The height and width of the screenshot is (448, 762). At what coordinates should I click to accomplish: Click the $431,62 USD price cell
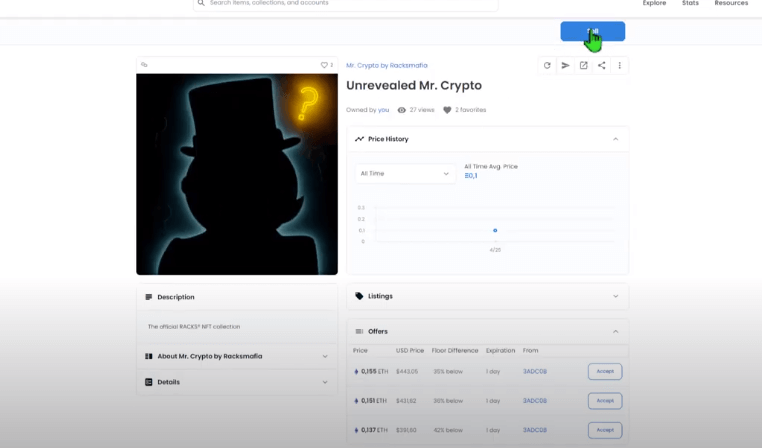click(406, 401)
